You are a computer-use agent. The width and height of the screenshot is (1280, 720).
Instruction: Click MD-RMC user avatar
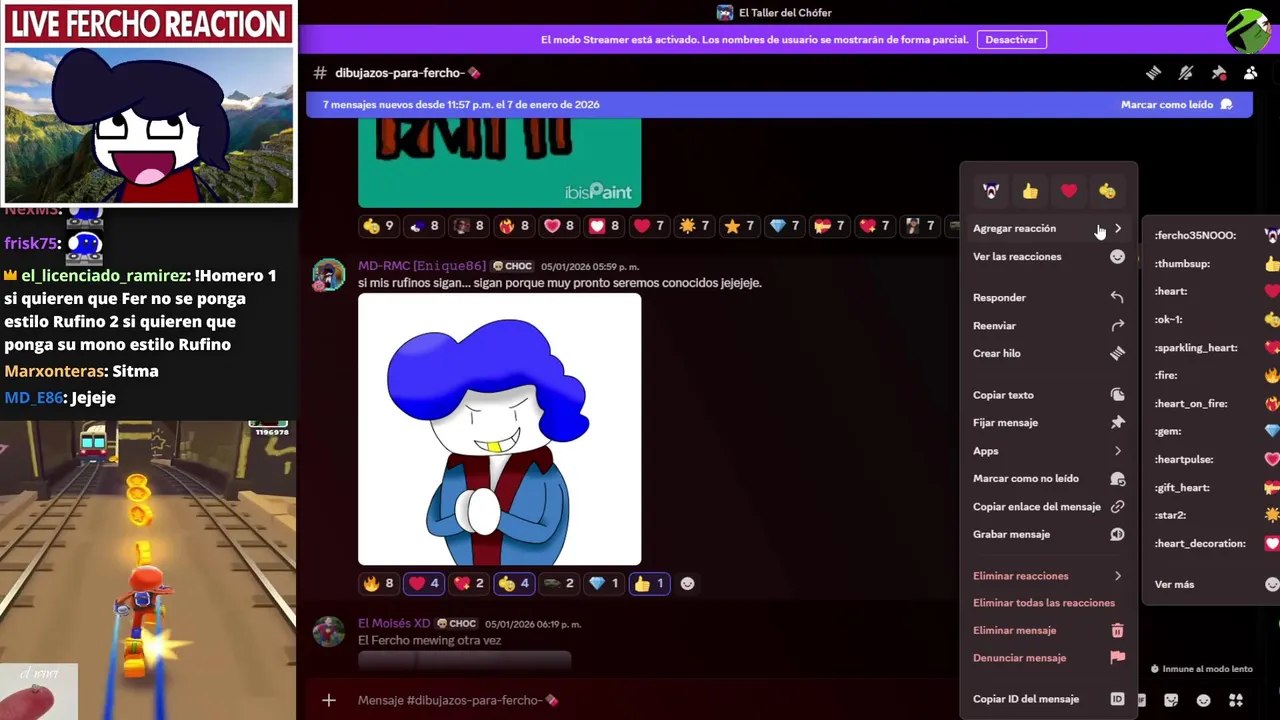(x=329, y=274)
